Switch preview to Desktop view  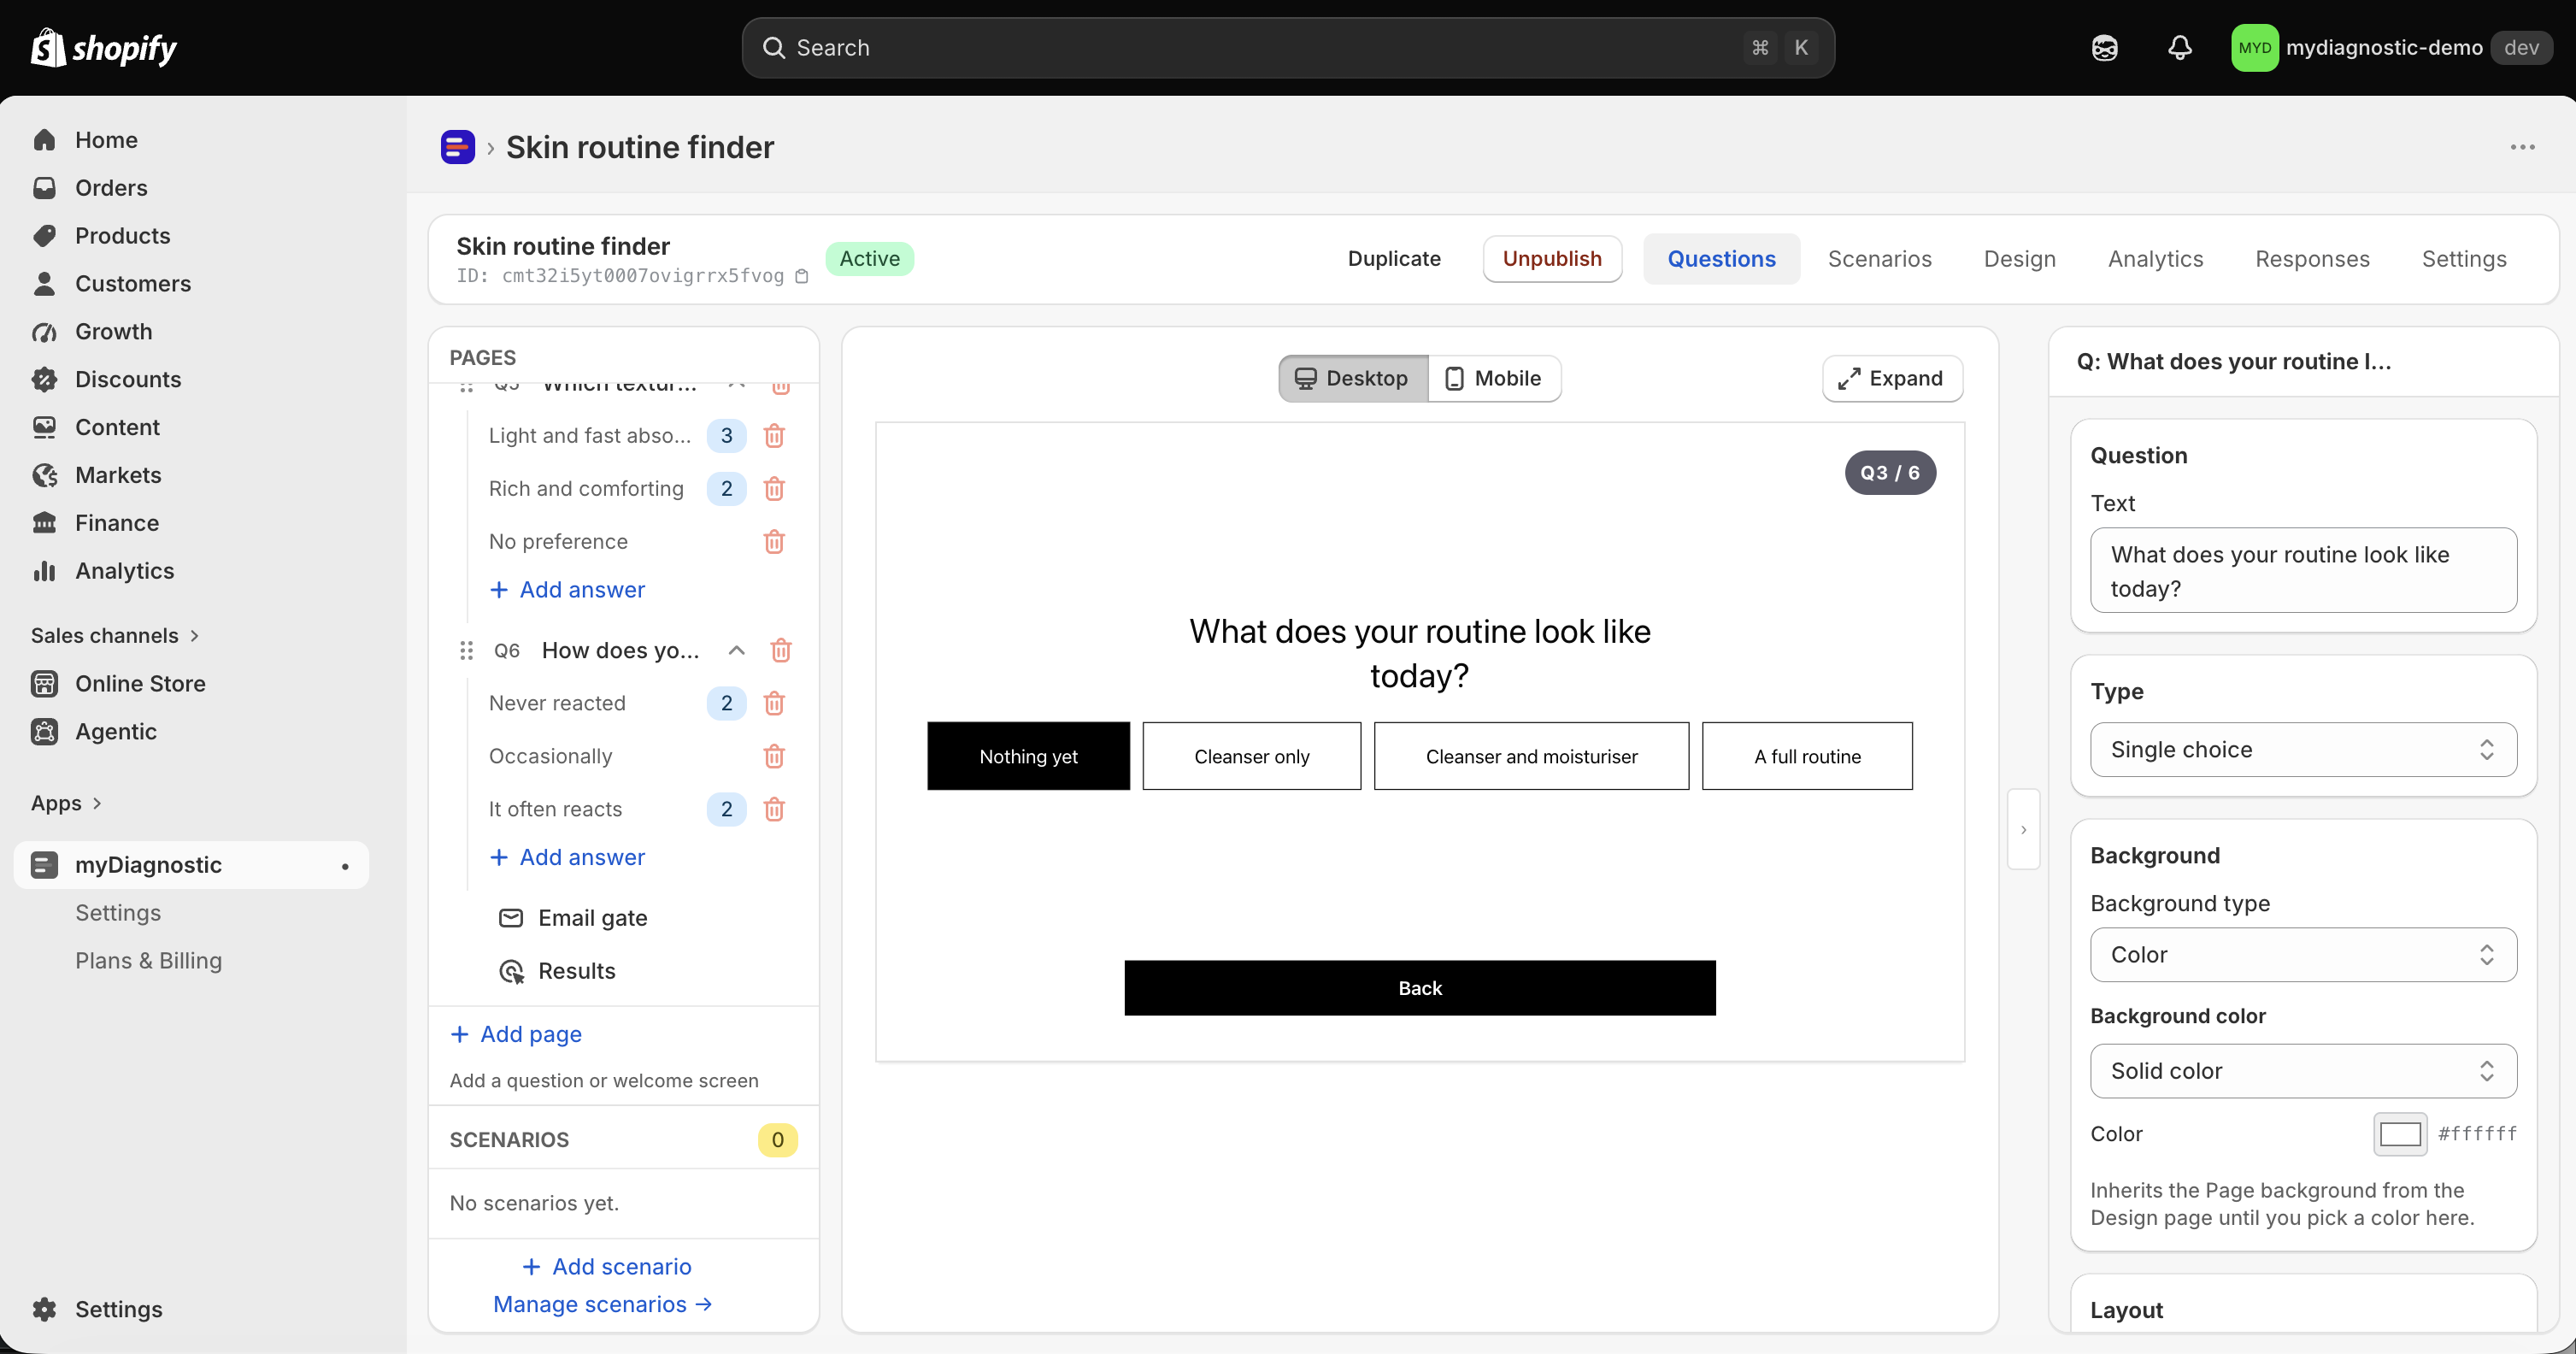pos(1353,379)
